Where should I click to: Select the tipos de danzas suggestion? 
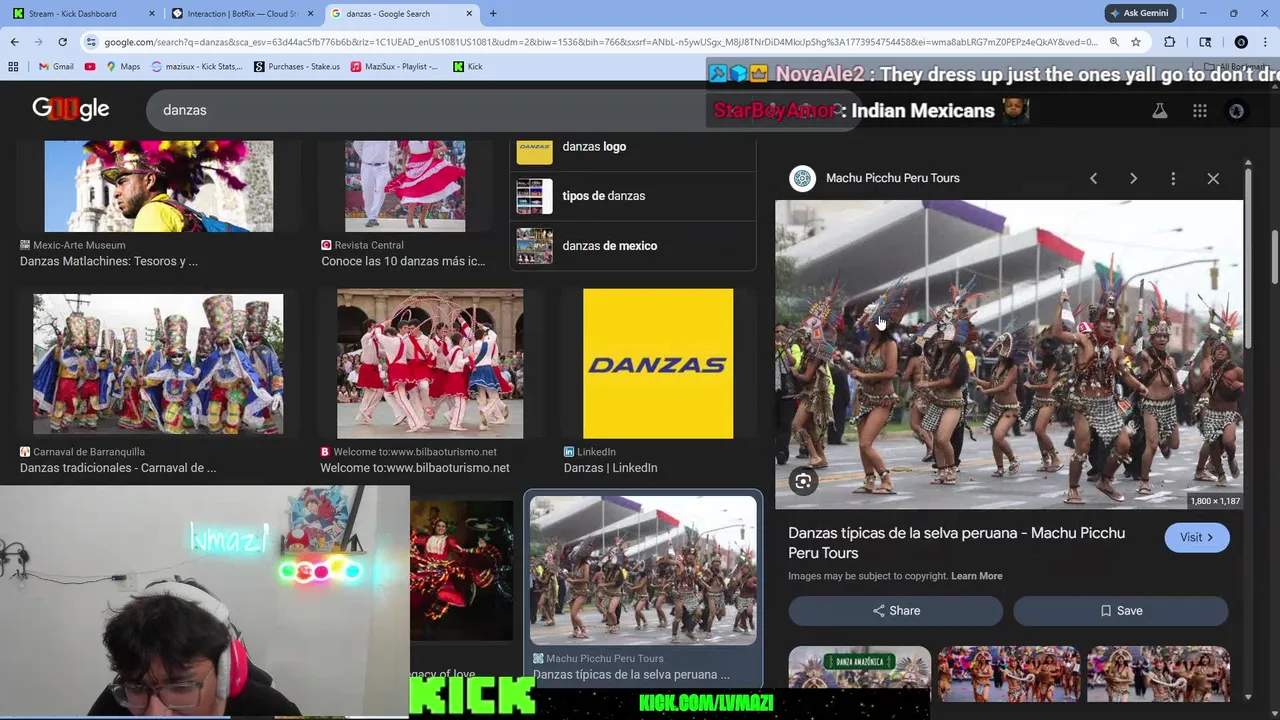(x=633, y=196)
